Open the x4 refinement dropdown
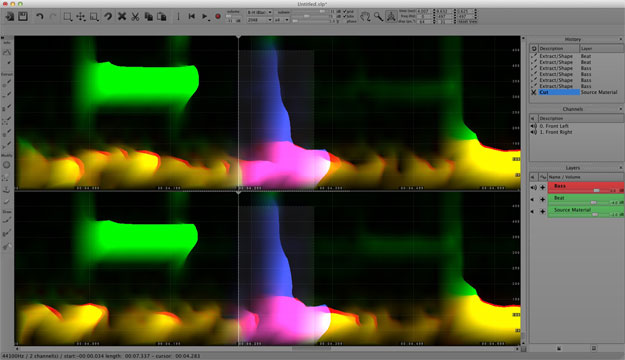Screen dimensions: 625x360 click(282, 20)
